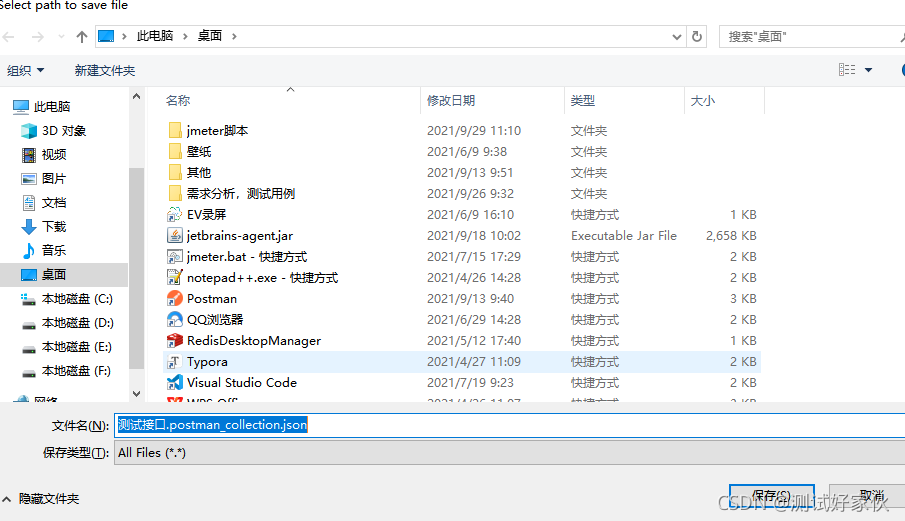Click date 2021/9/29 11:10 cell
The width and height of the screenshot is (905, 521).
click(x=474, y=131)
